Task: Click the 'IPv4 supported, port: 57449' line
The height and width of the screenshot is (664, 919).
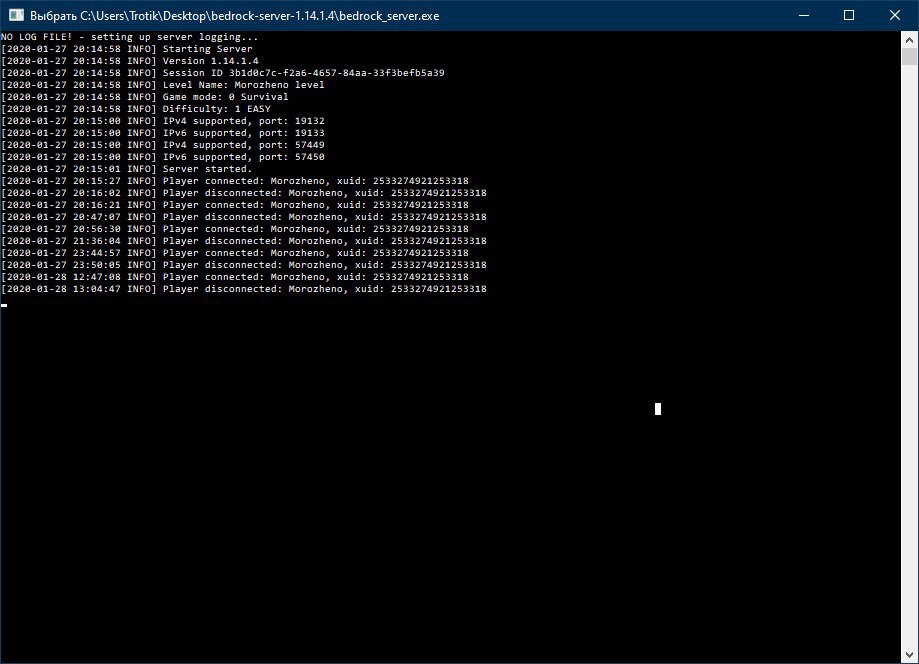Action: pyautogui.click(x=162, y=145)
